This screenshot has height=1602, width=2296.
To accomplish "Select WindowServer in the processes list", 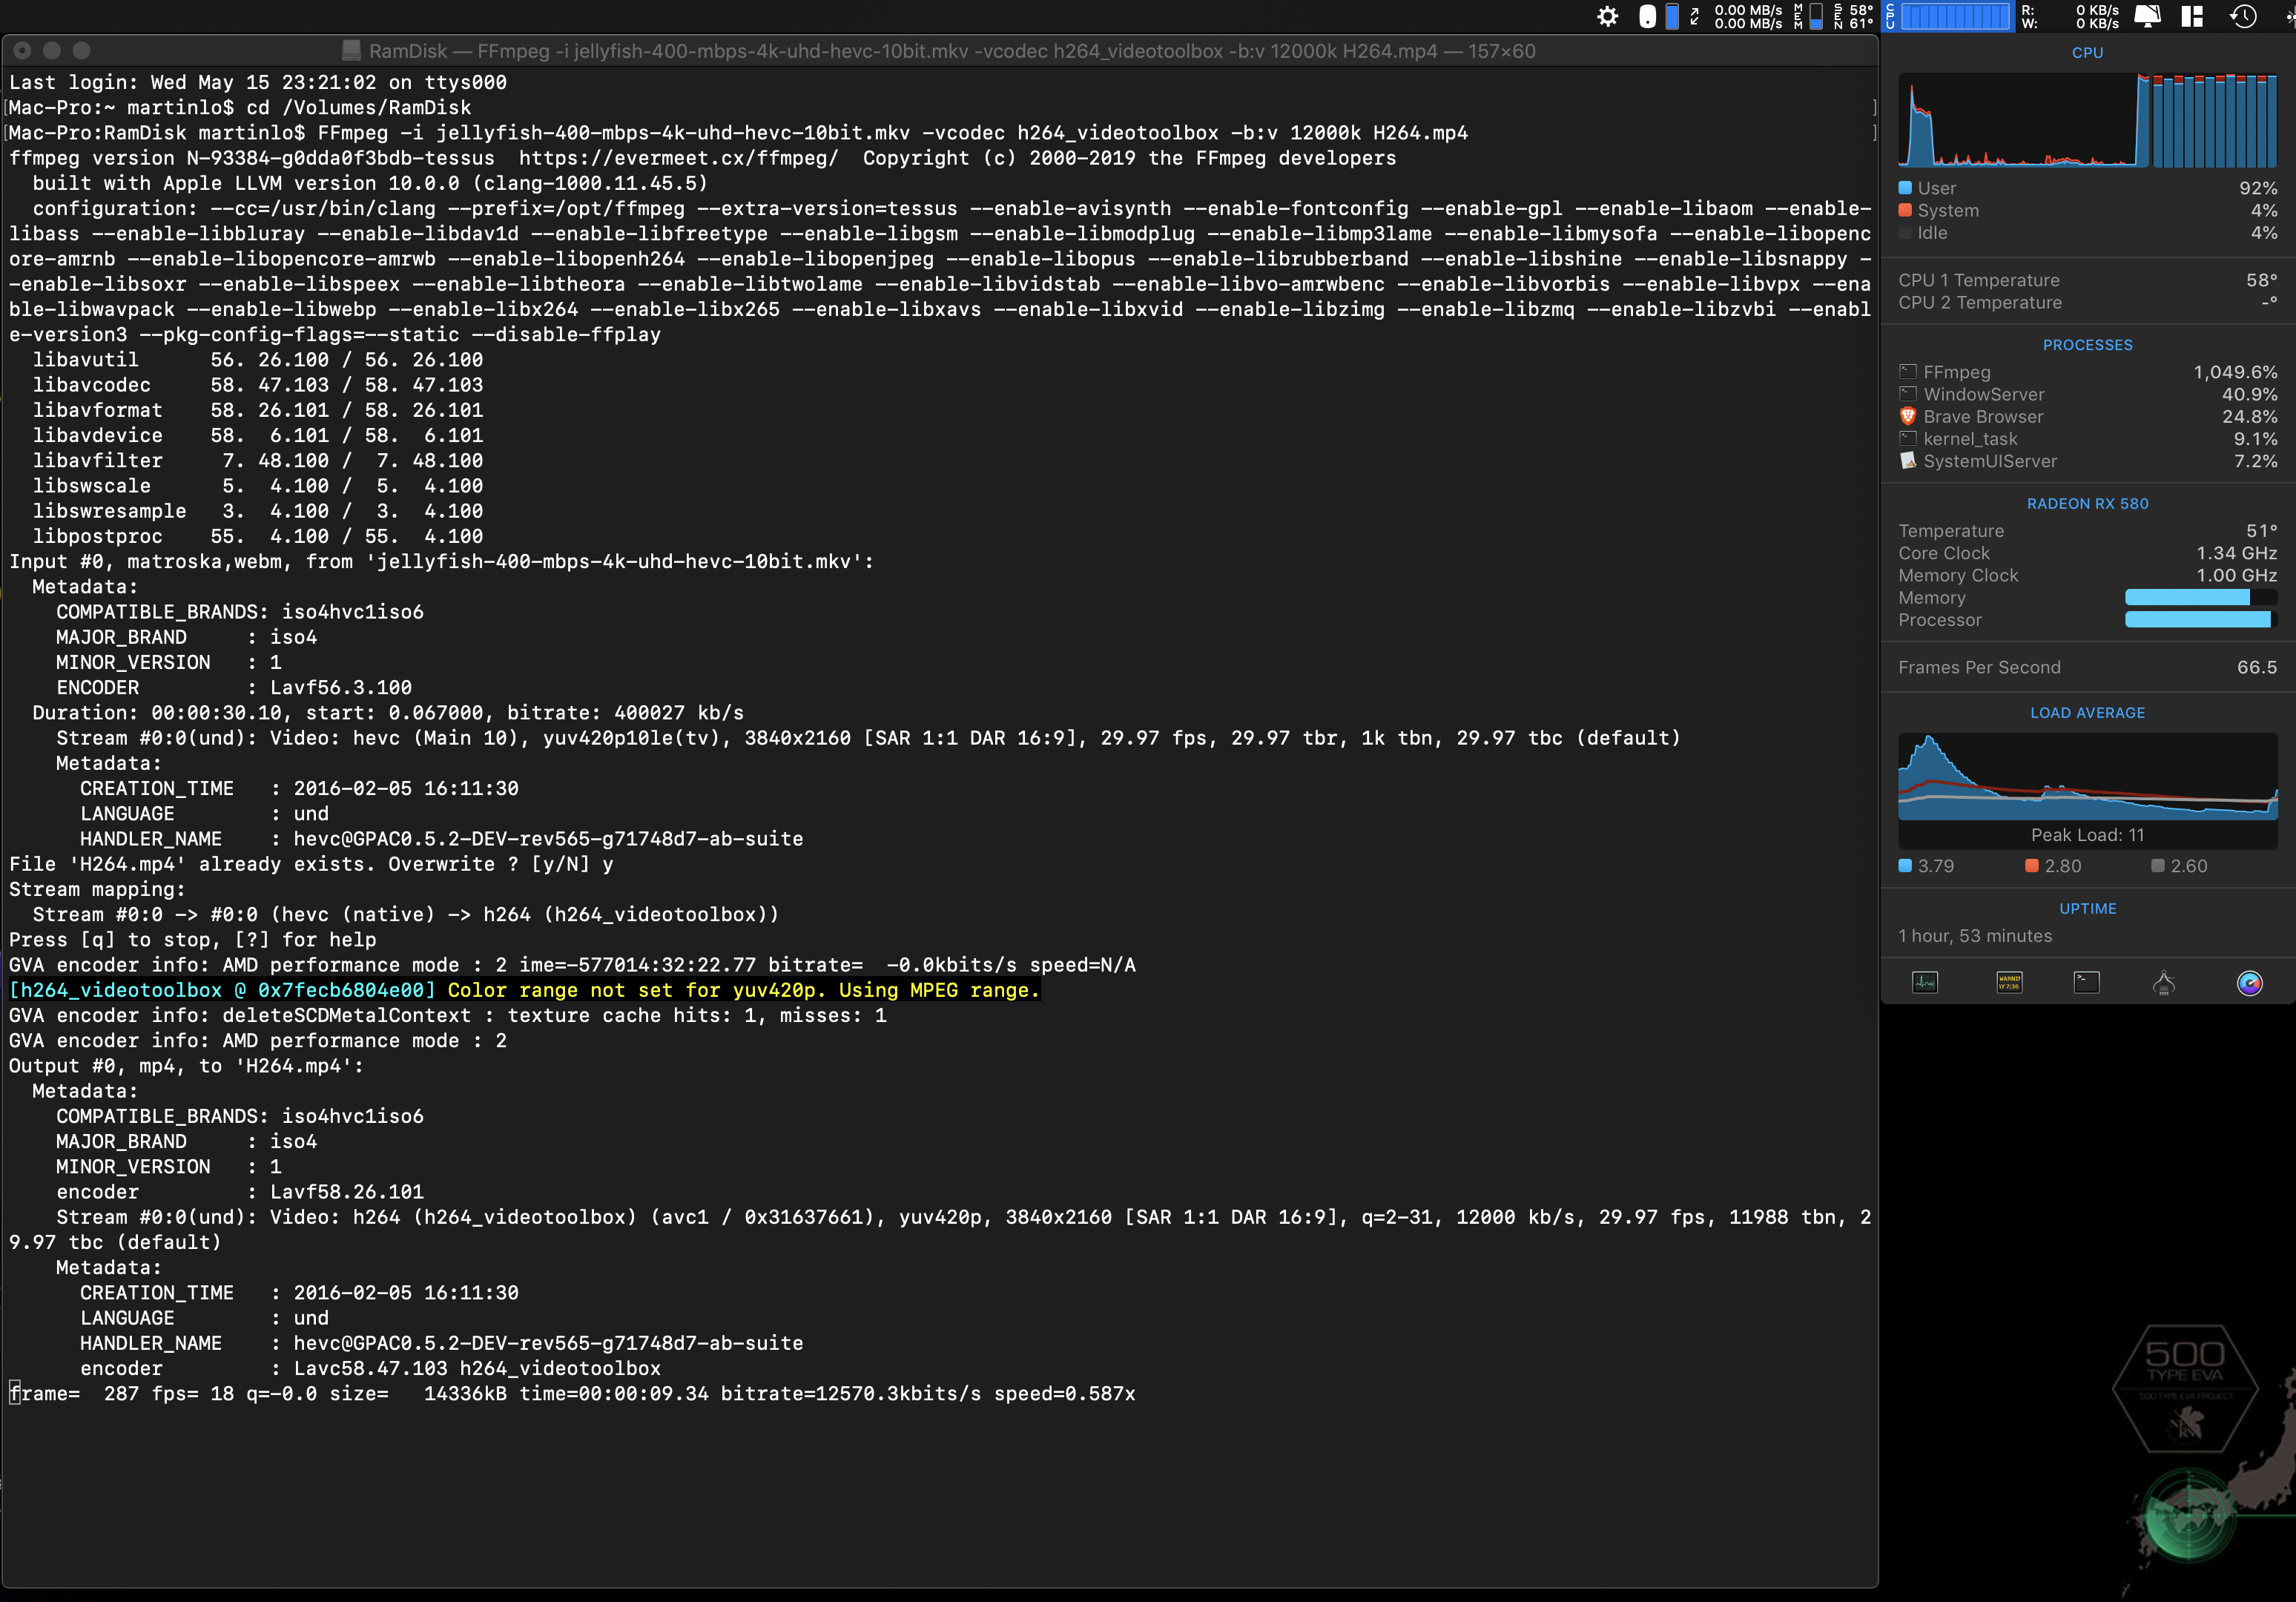I will tap(2087, 394).
